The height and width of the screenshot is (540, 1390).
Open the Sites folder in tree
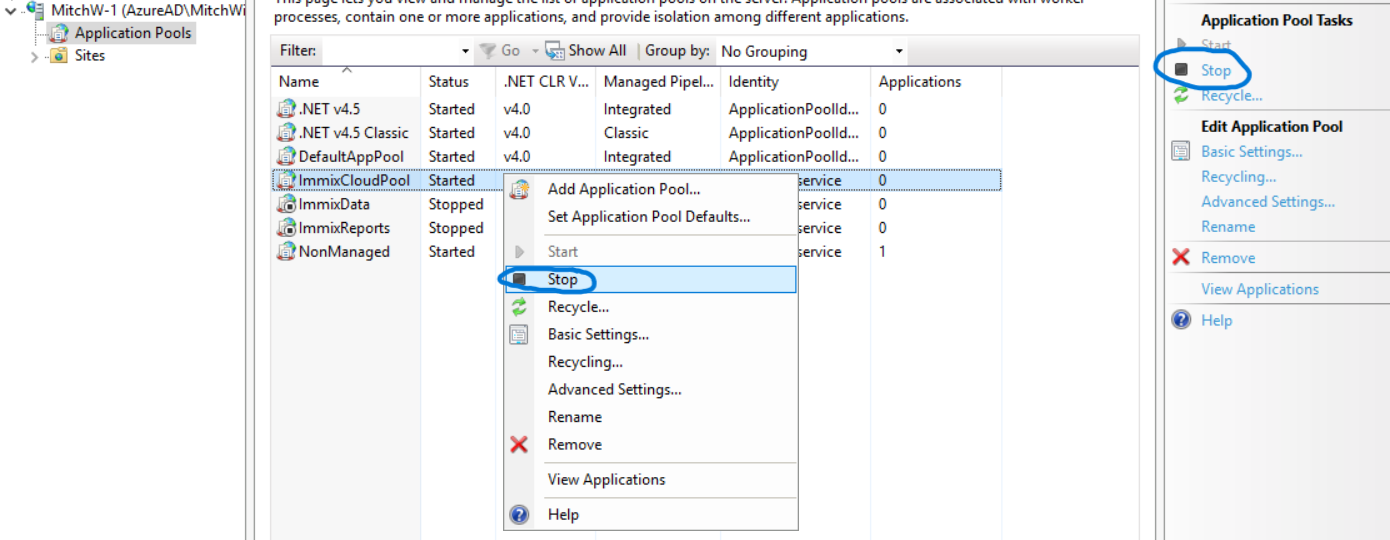click(x=90, y=56)
